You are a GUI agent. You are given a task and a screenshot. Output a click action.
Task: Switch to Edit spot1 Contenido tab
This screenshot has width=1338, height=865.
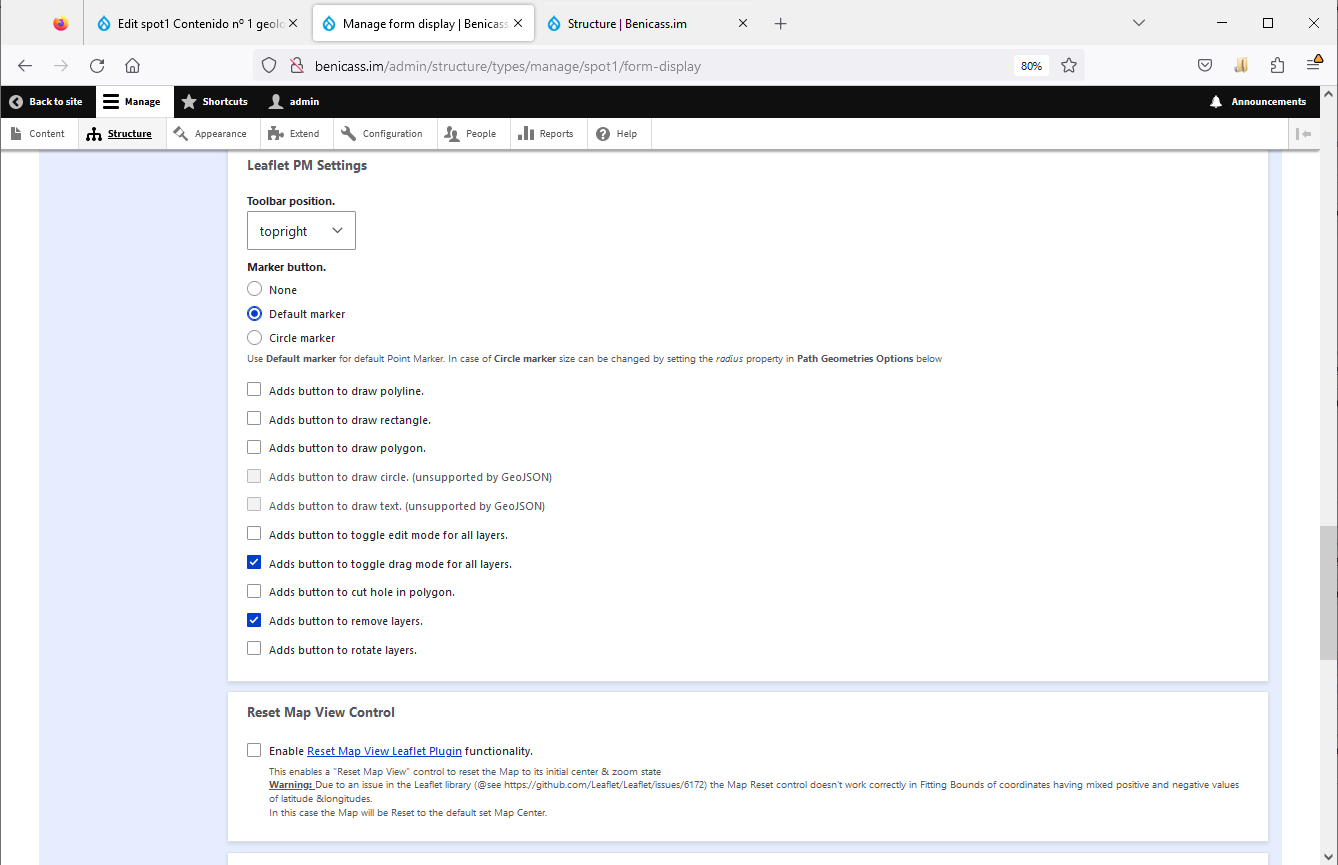pyautogui.click(x=198, y=23)
